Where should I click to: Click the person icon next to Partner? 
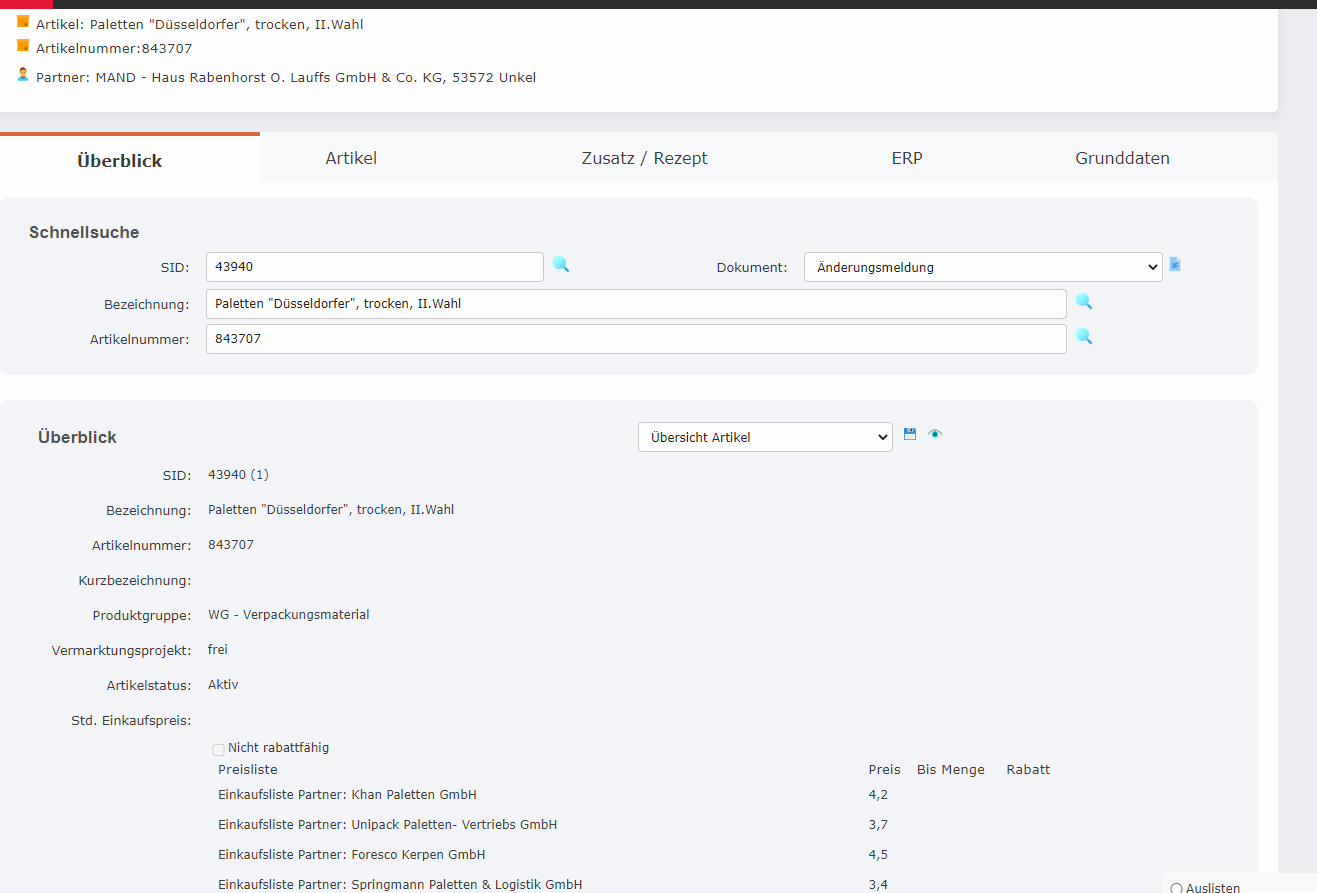pyautogui.click(x=23, y=75)
